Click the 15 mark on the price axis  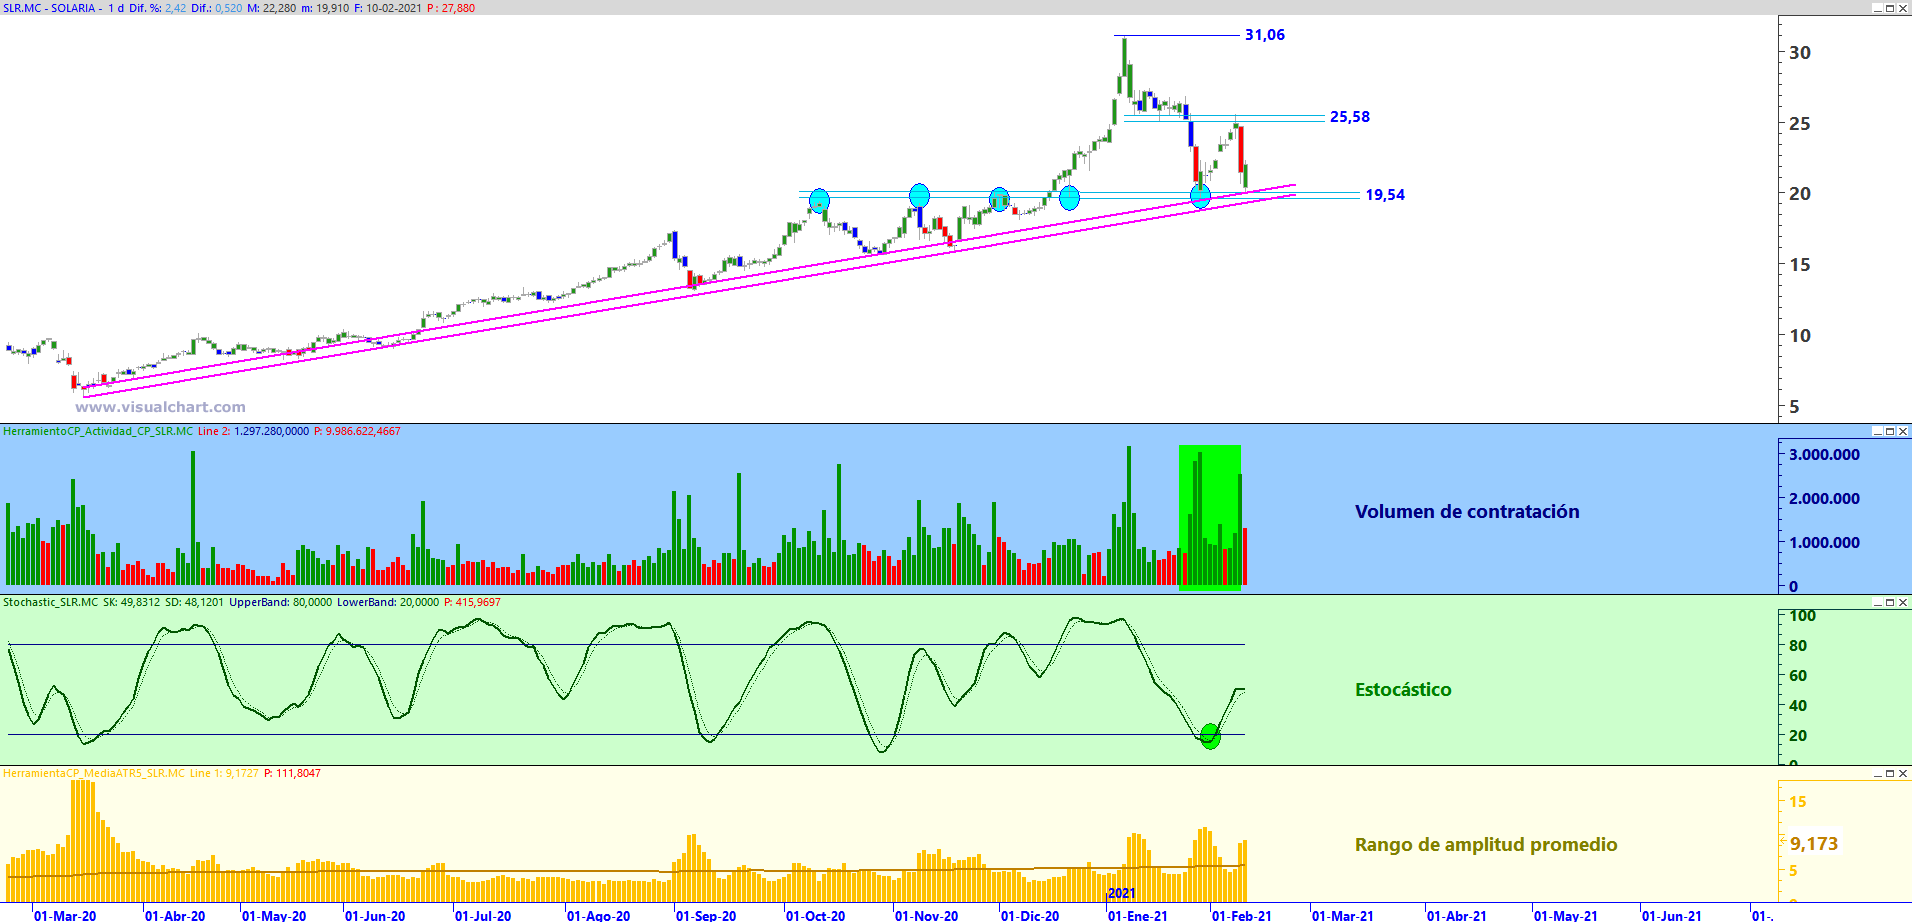[x=1800, y=265]
